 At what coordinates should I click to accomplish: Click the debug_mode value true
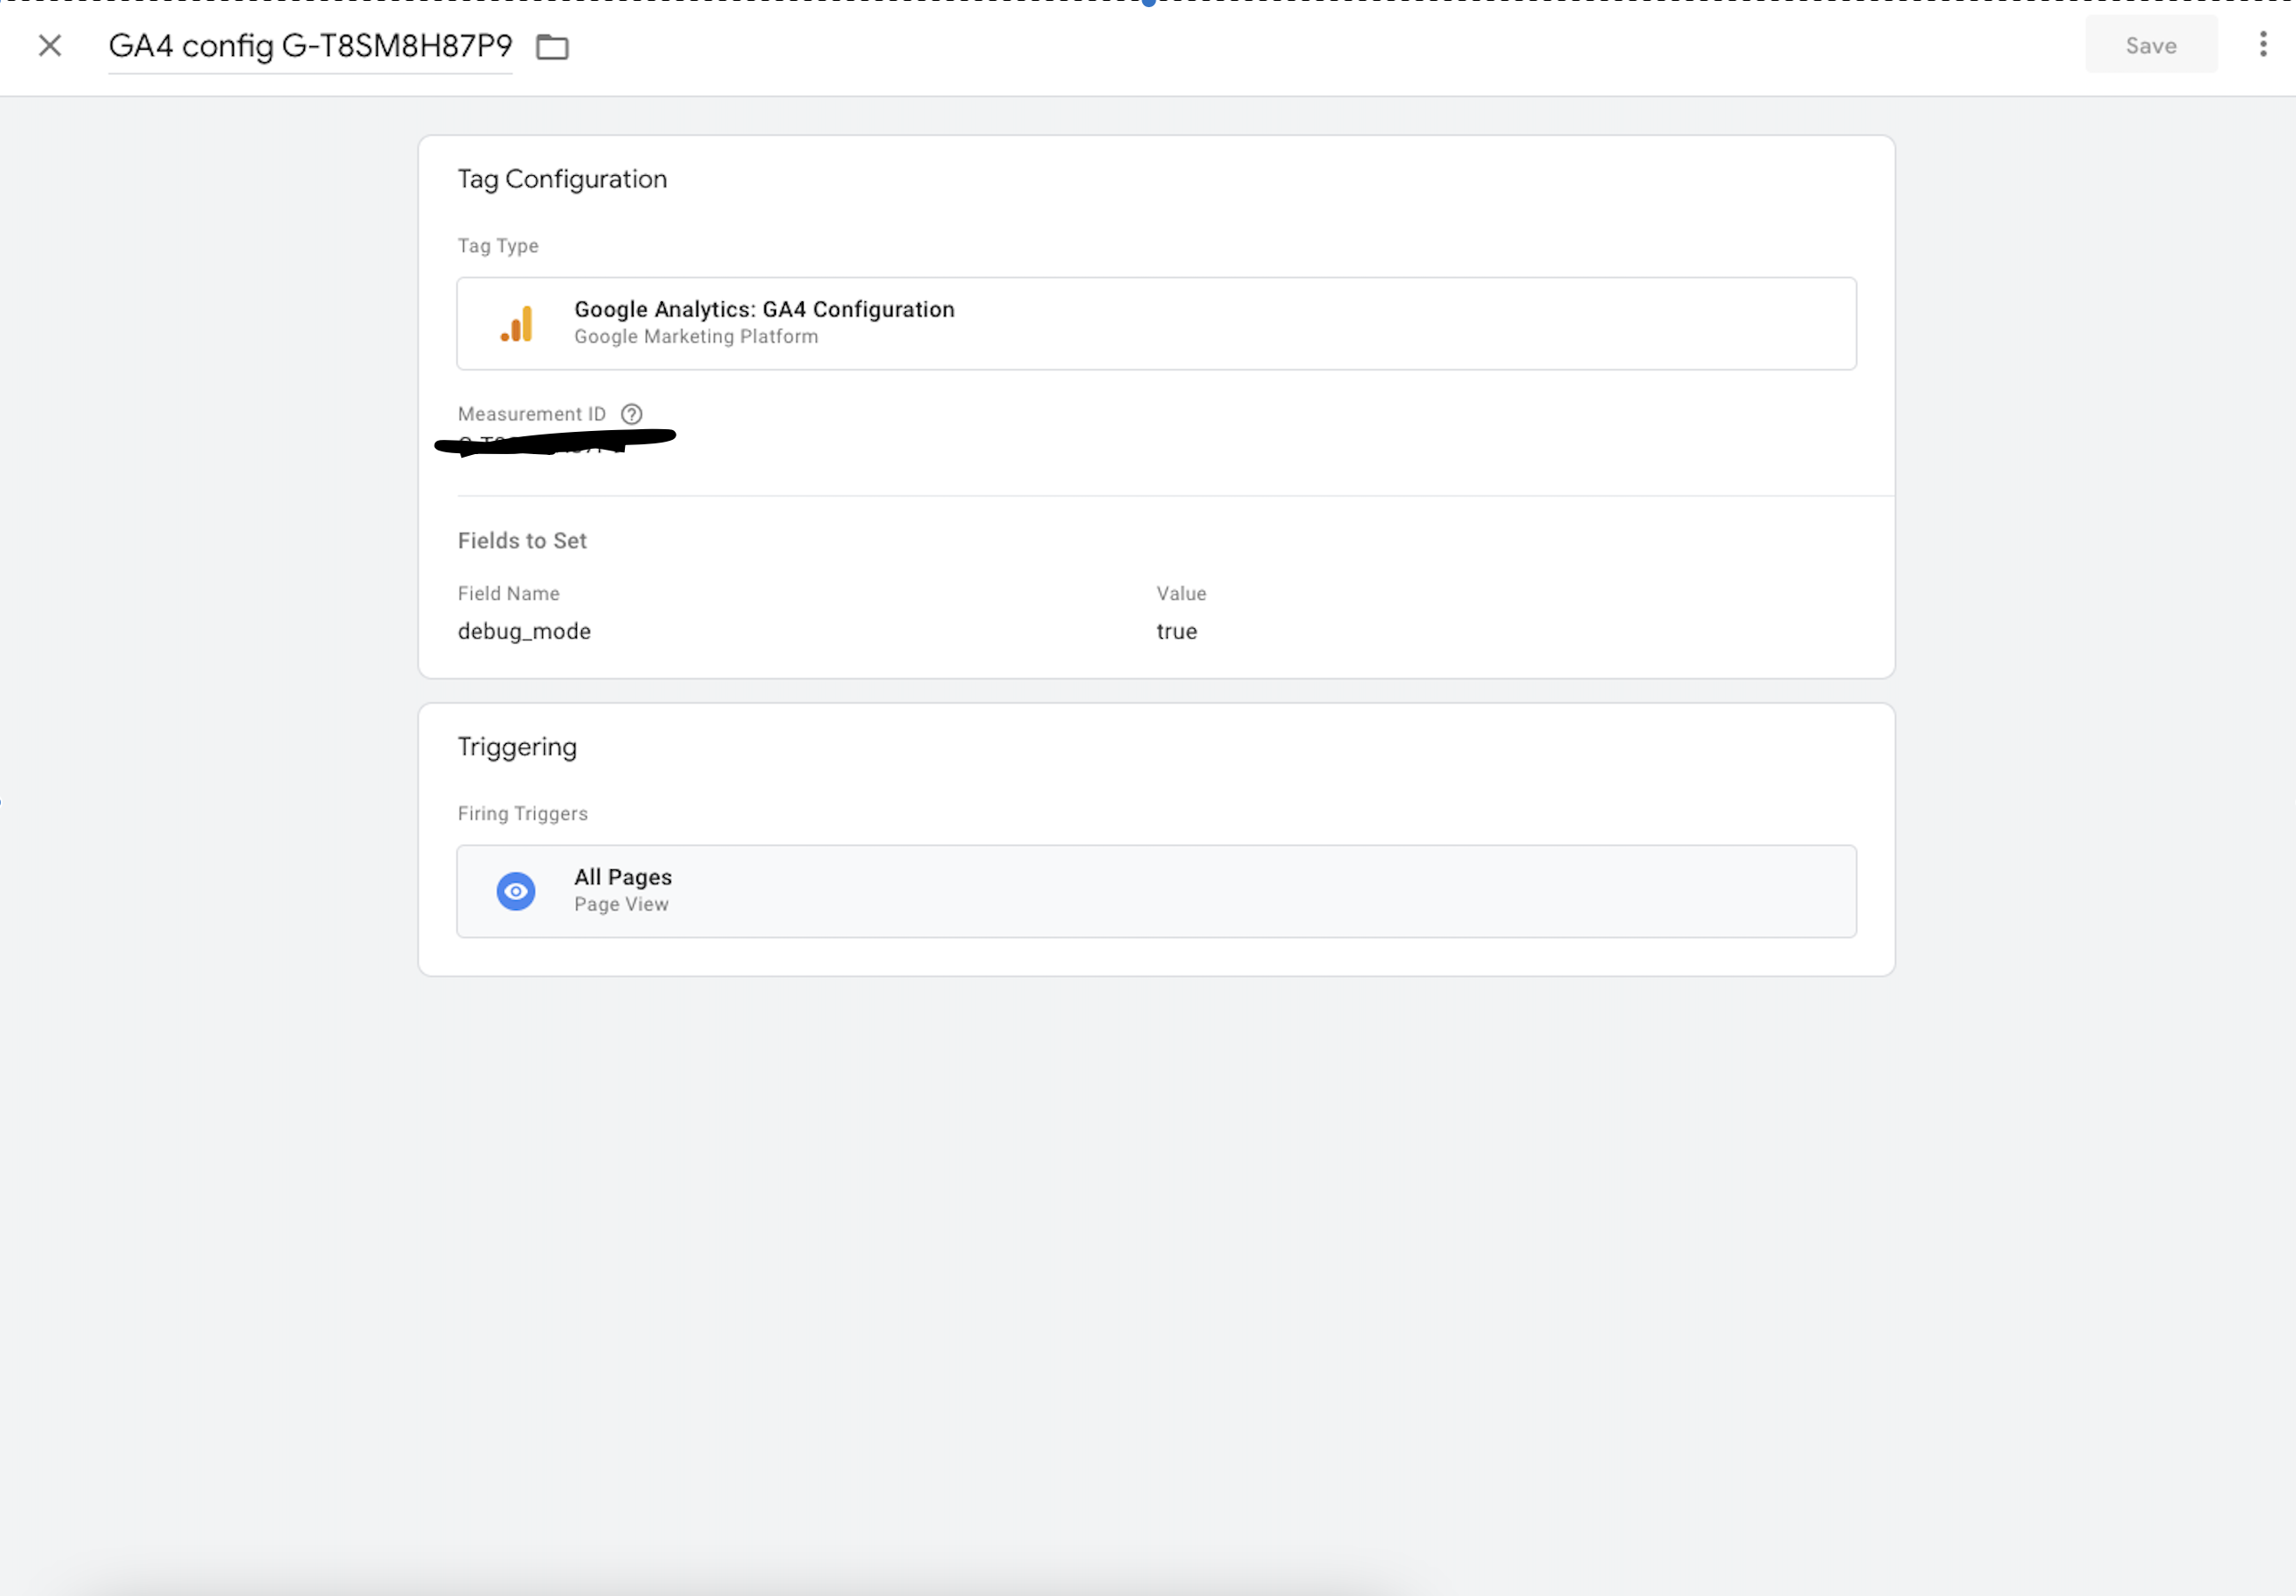(1176, 631)
